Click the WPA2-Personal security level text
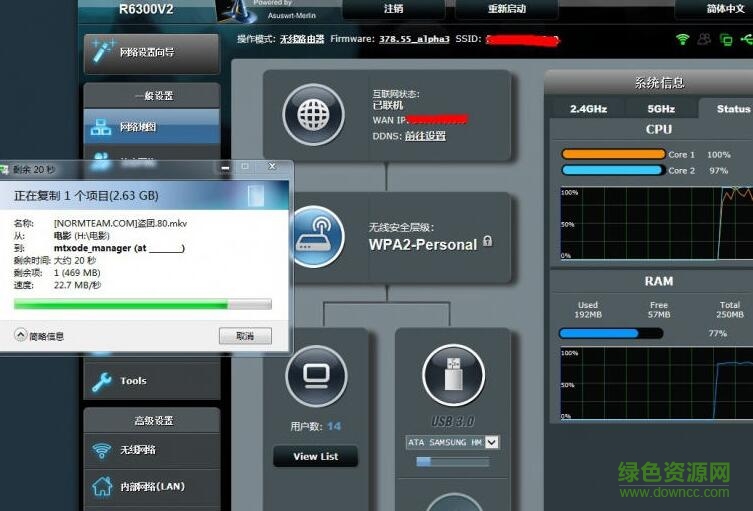Image resolution: width=753 pixels, height=511 pixels. pyautogui.click(x=423, y=244)
